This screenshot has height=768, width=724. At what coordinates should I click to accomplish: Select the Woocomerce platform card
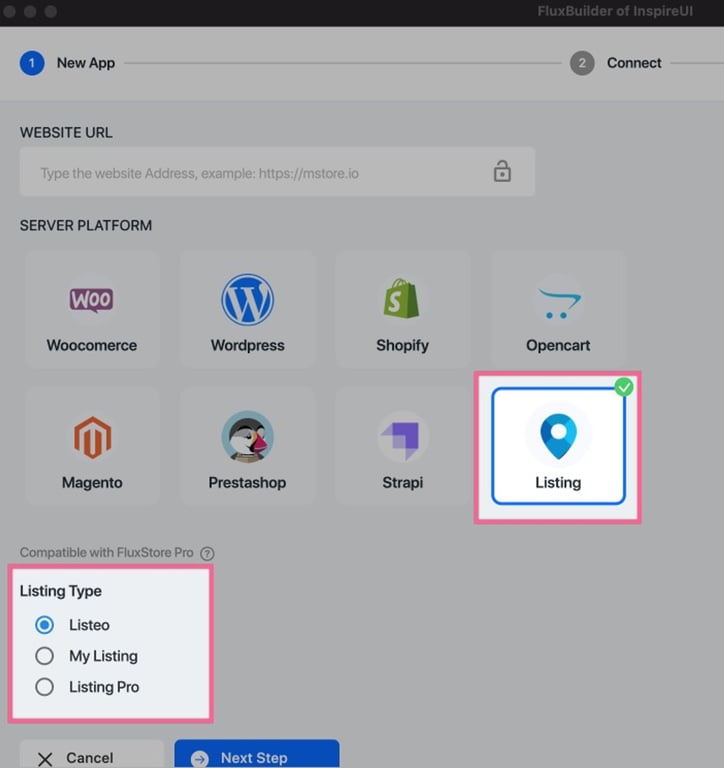point(92,309)
